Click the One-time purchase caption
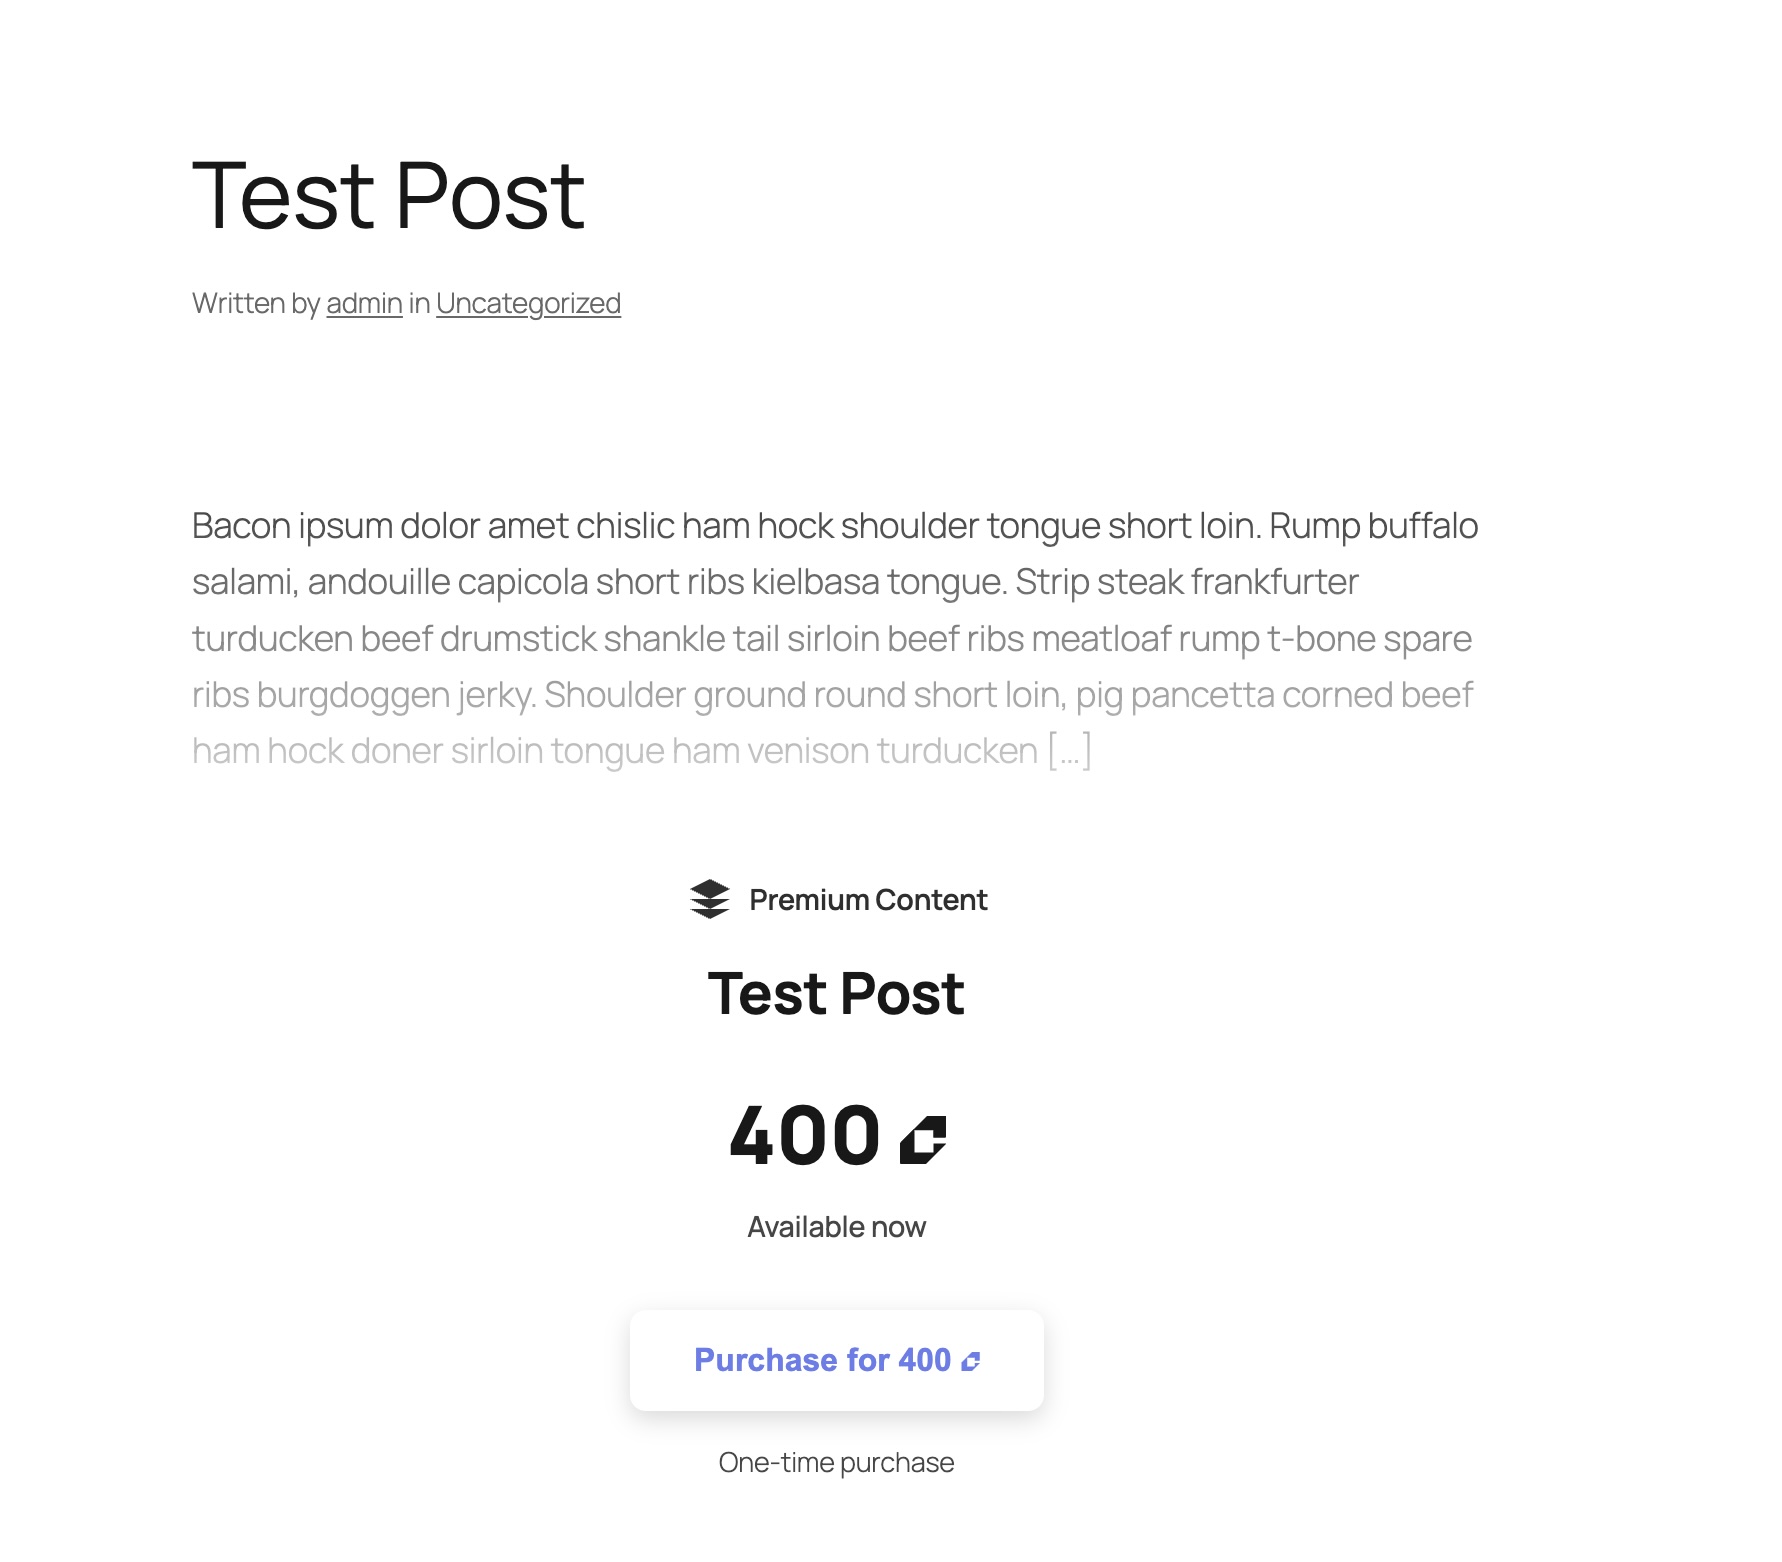This screenshot has width=1782, height=1562. (x=836, y=1462)
